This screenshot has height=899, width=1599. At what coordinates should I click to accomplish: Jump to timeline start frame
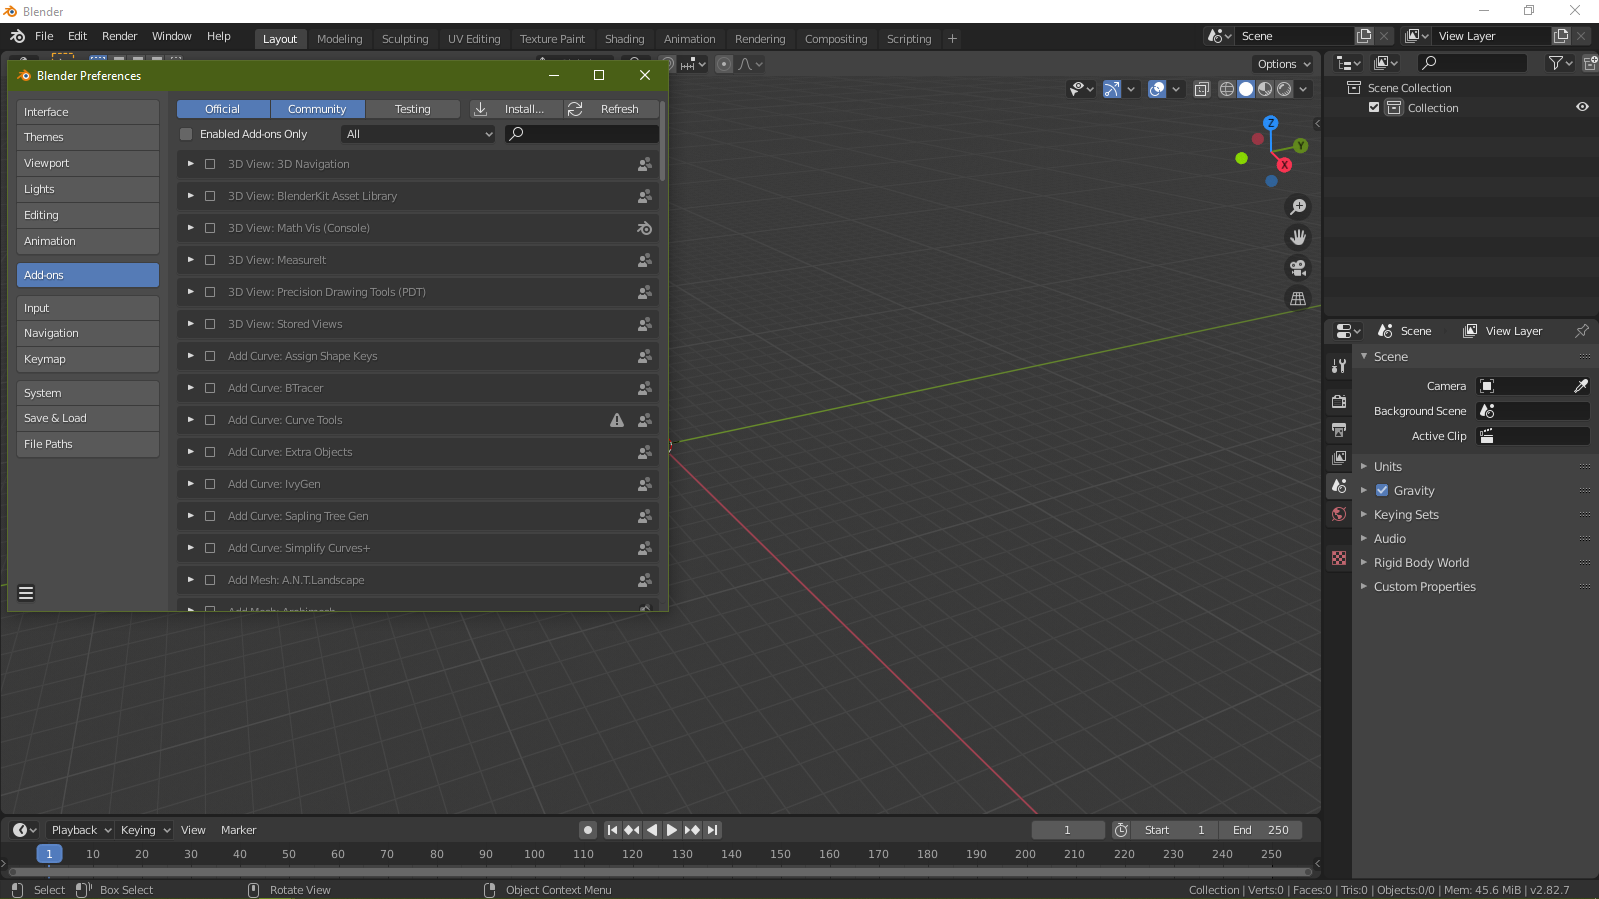tap(612, 830)
